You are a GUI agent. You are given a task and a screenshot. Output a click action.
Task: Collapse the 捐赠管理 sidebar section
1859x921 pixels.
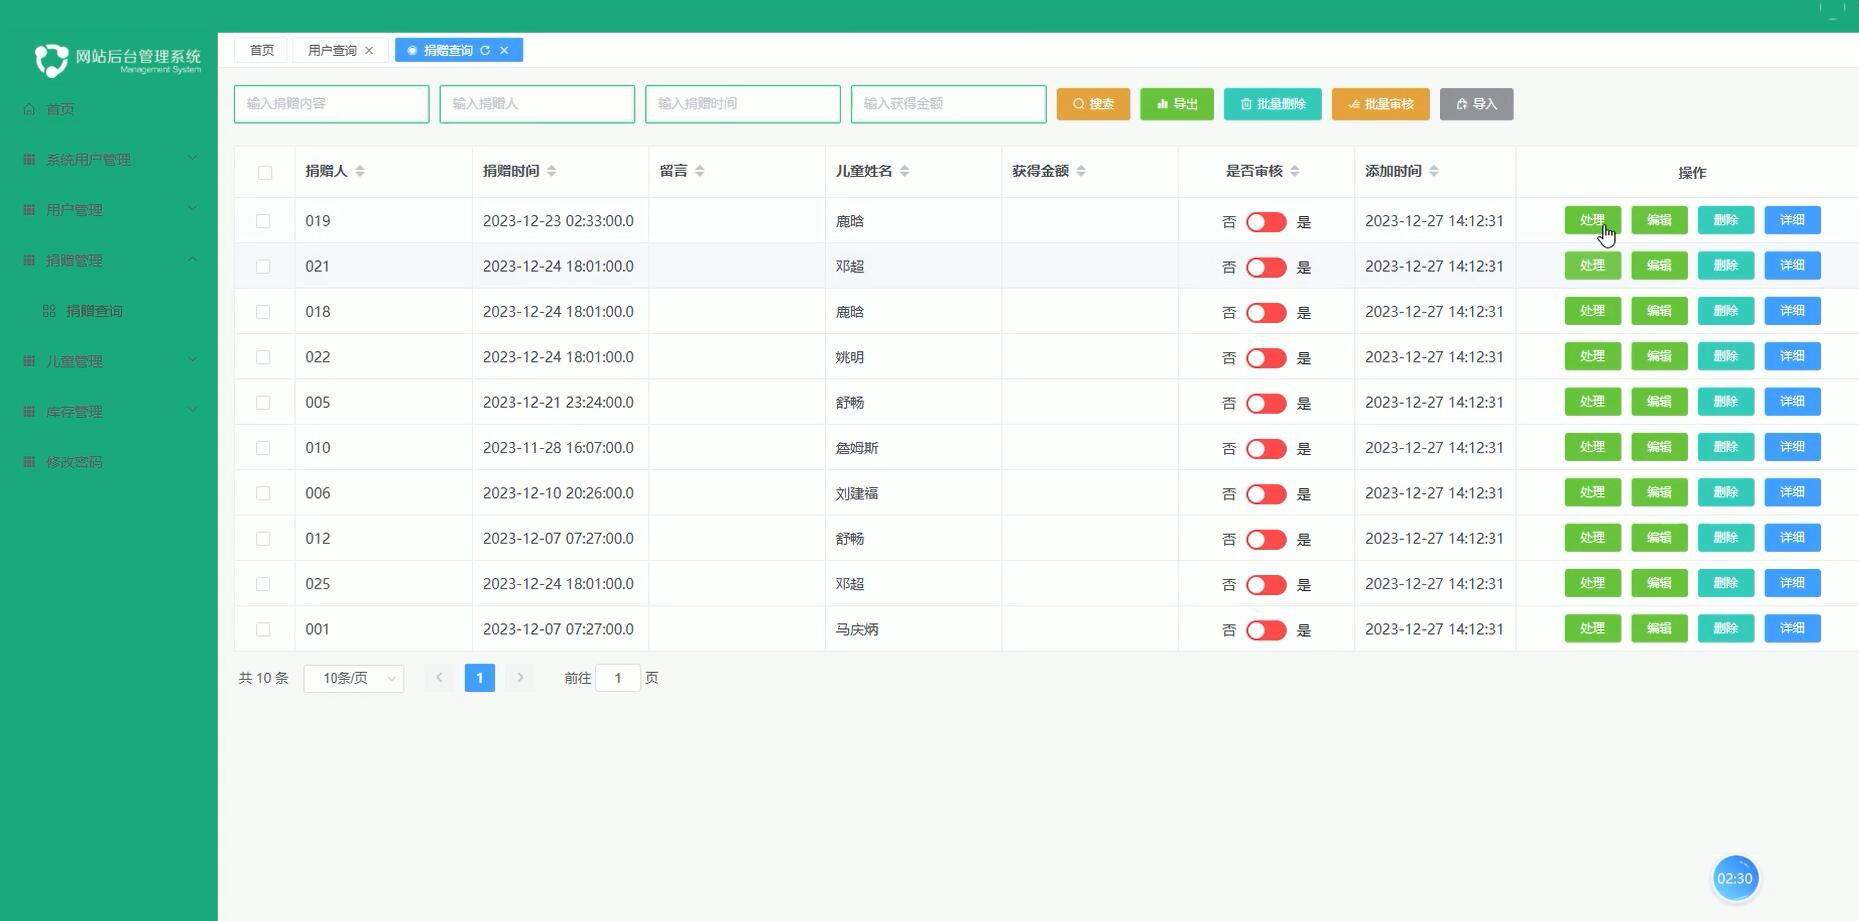tap(105, 260)
